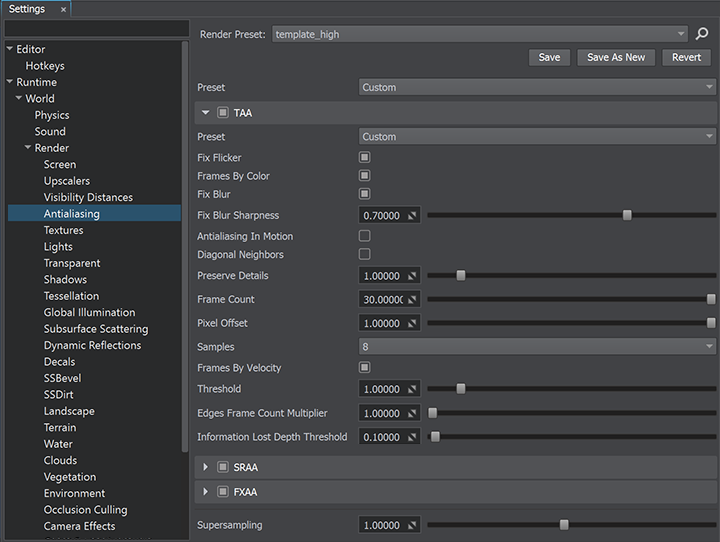Image resolution: width=720 pixels, height=542 pixels.
Task: Enable Antialiasing In Motion checkbox
Action: pos(365,236)
